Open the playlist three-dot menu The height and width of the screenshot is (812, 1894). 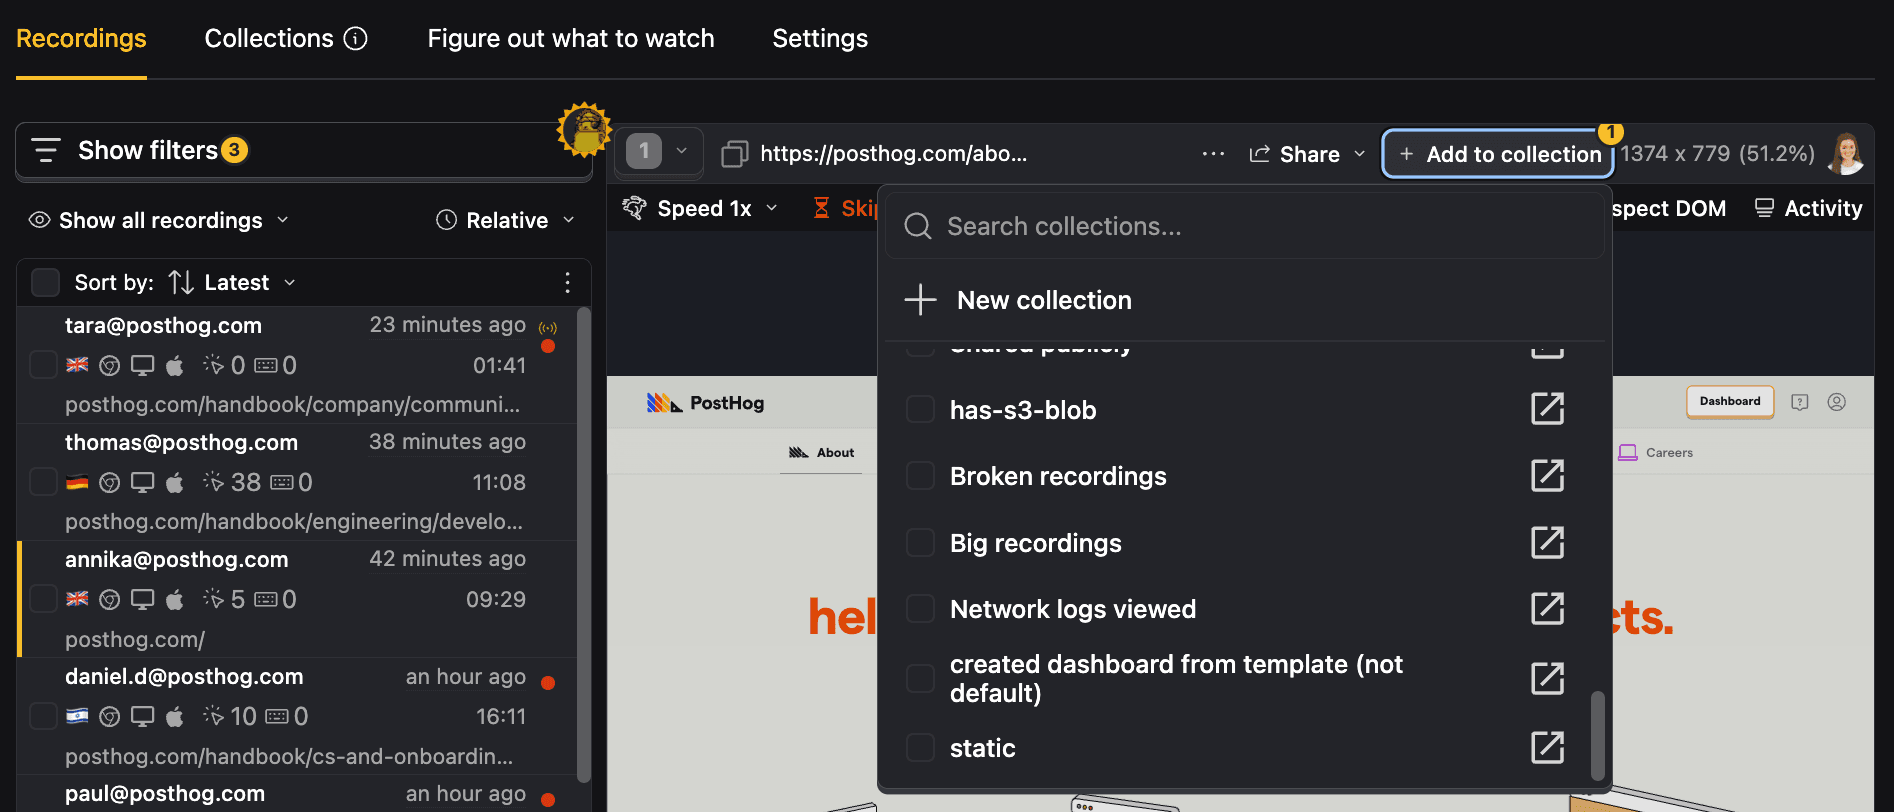[567, 282]
